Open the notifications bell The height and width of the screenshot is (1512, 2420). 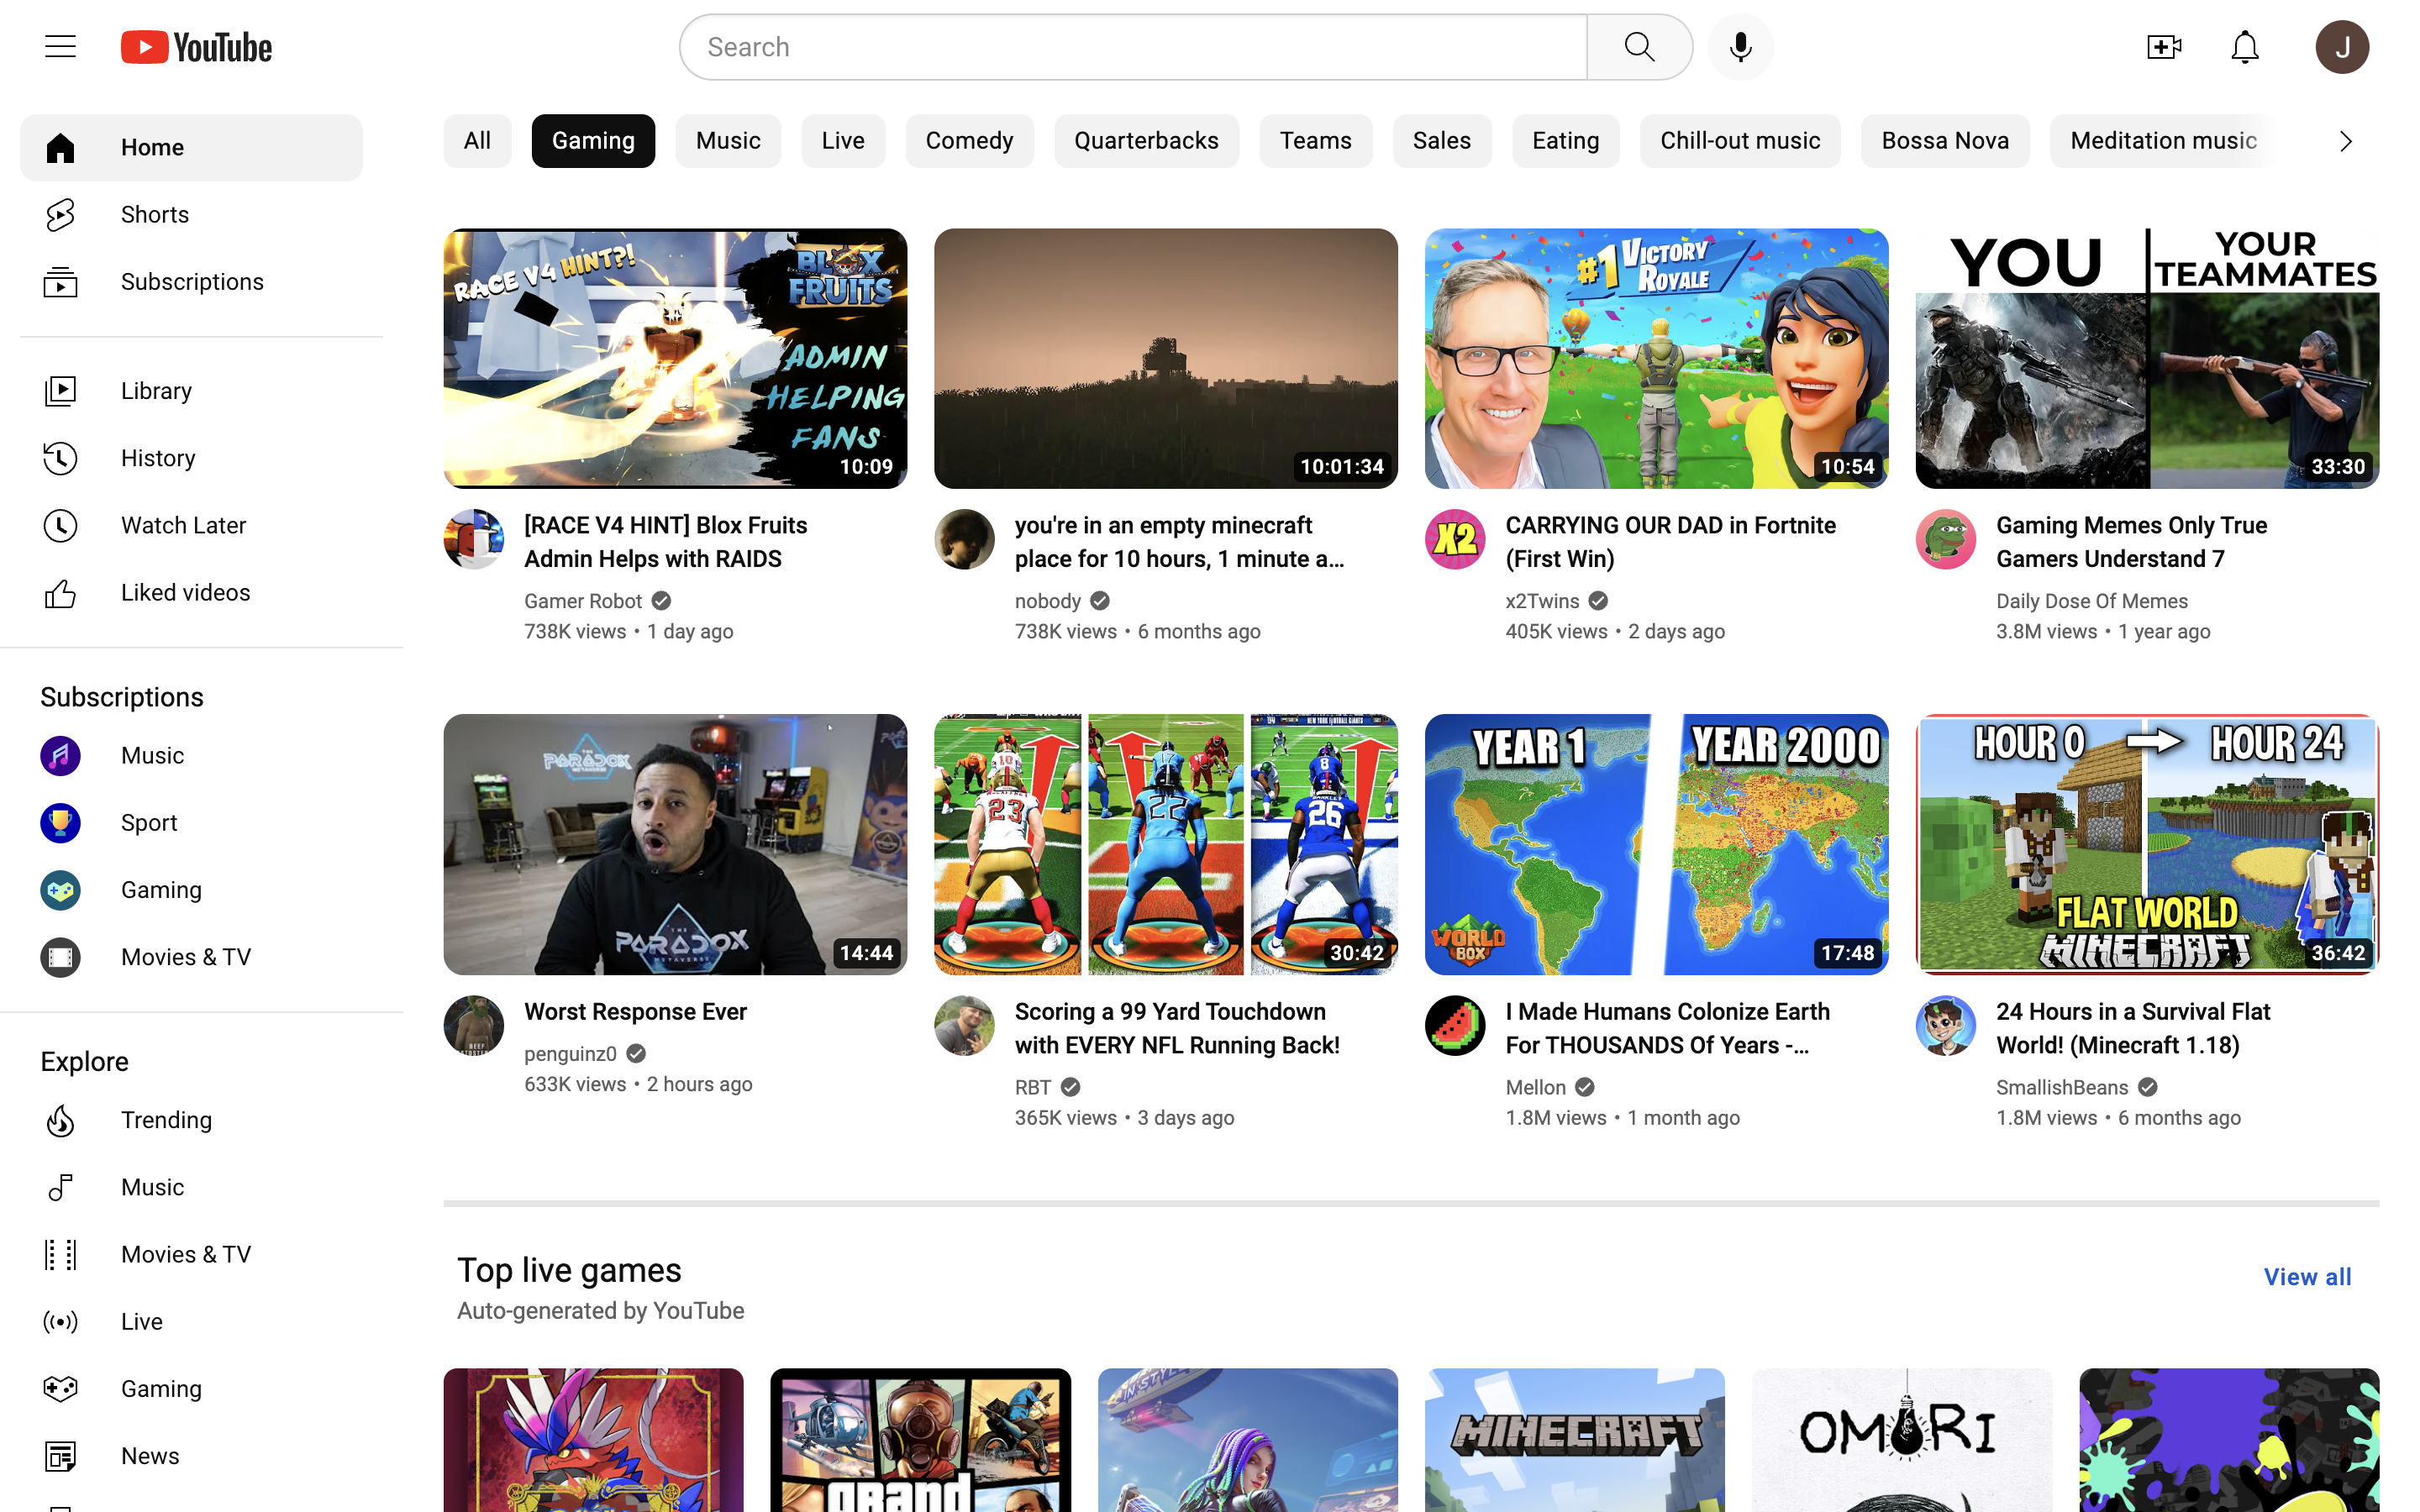[x=2245, y=47]
